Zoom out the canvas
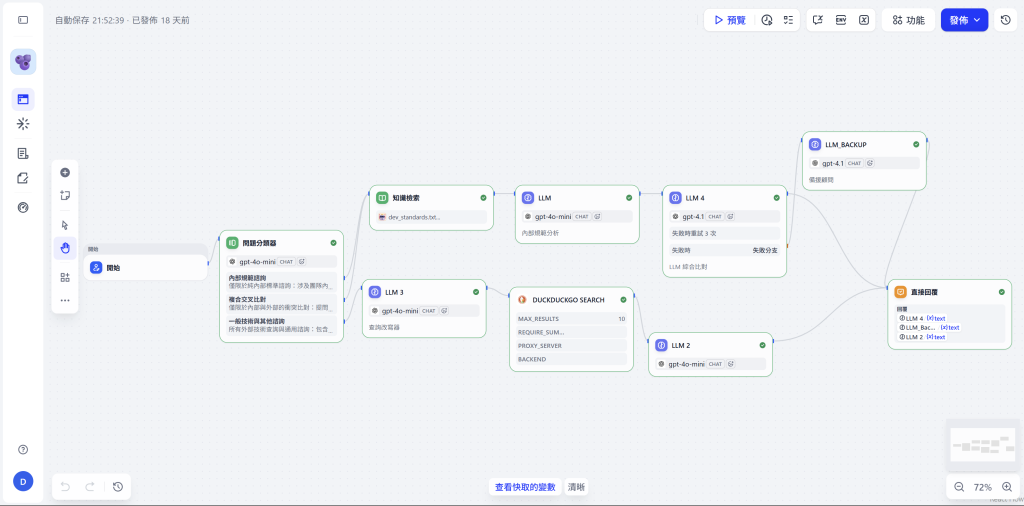Image resolution: width=1024 pixels, height=506 pixels. point(959,486)
